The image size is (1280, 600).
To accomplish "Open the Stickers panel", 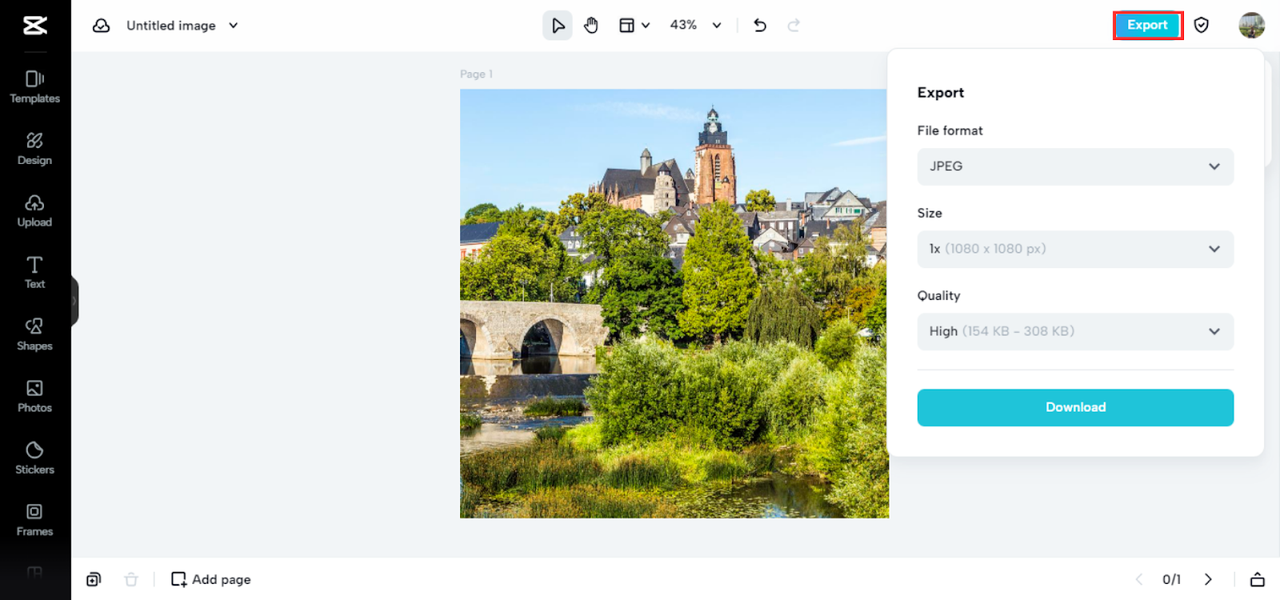I will tap(34, 458).
